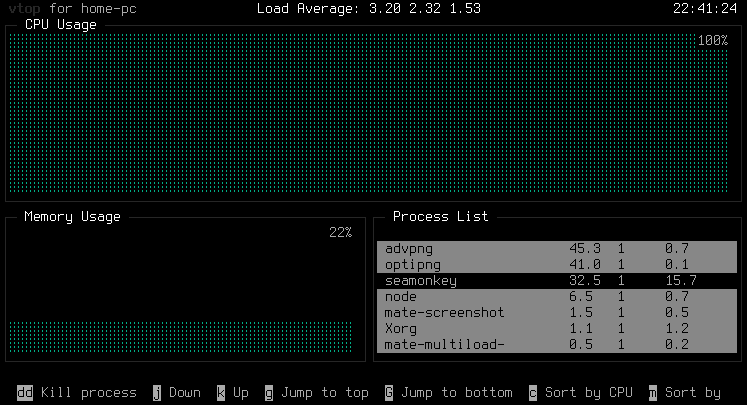Image resolution: width=747 pixels, height=405 pixels.
Task: Select the node process row
Action: (557, 297)
